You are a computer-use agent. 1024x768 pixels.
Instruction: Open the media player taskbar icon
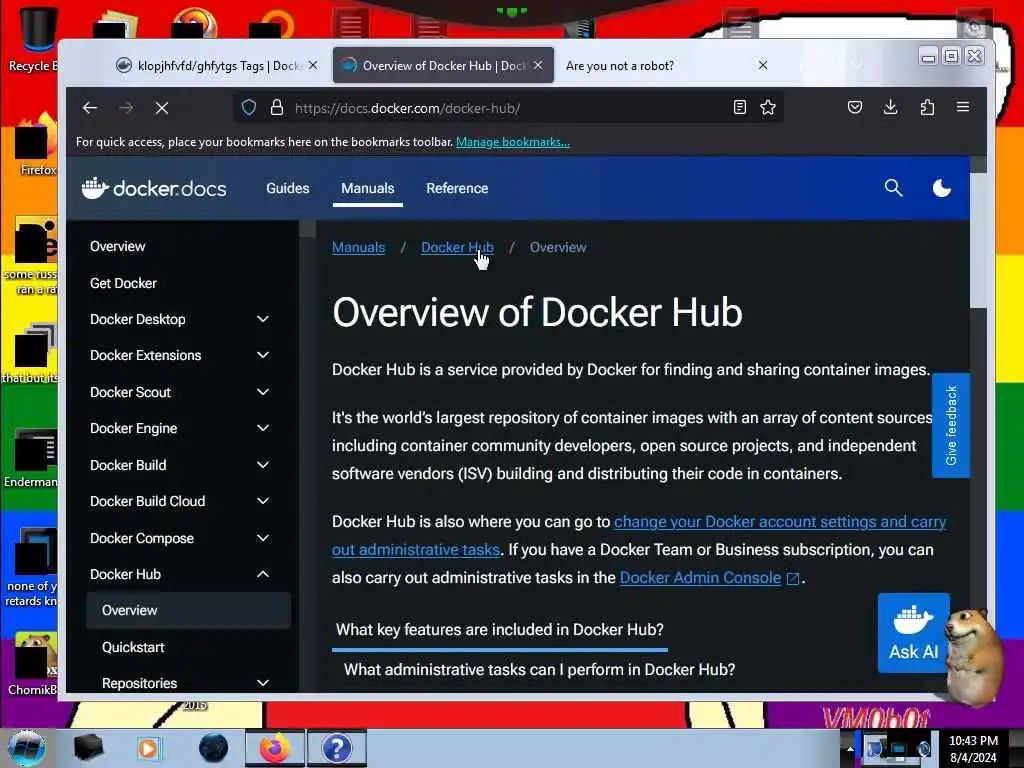tap(148, 748)
